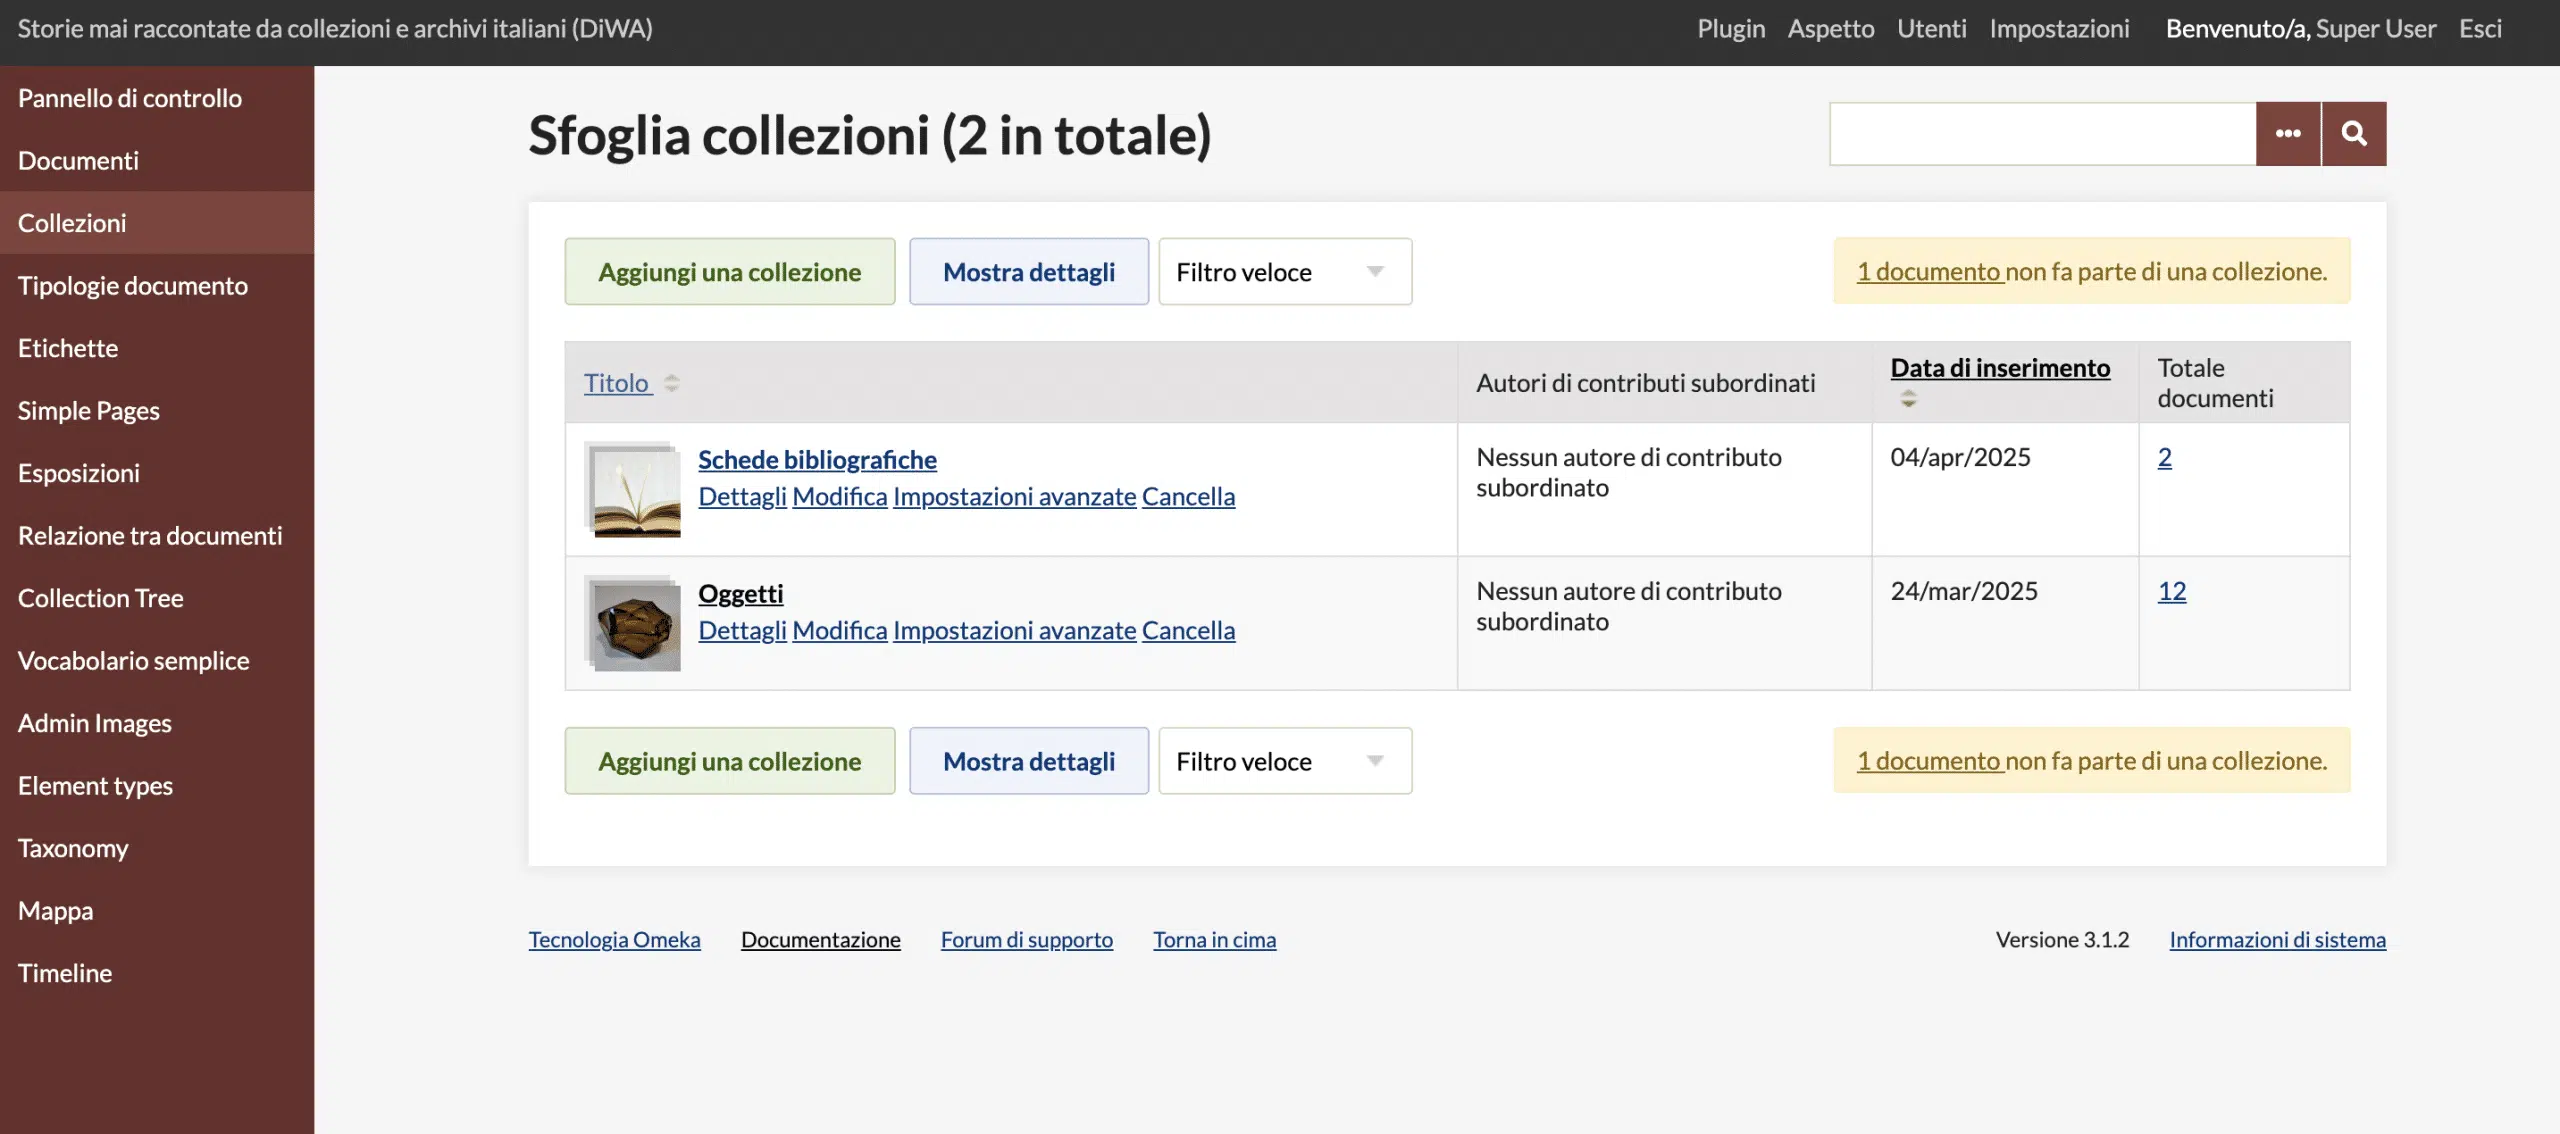Viewport: 2560px width, 1134px height.
Task: Click Versione 3.1.2 text
Action: pyautogui.click(x=2062, y=940)
